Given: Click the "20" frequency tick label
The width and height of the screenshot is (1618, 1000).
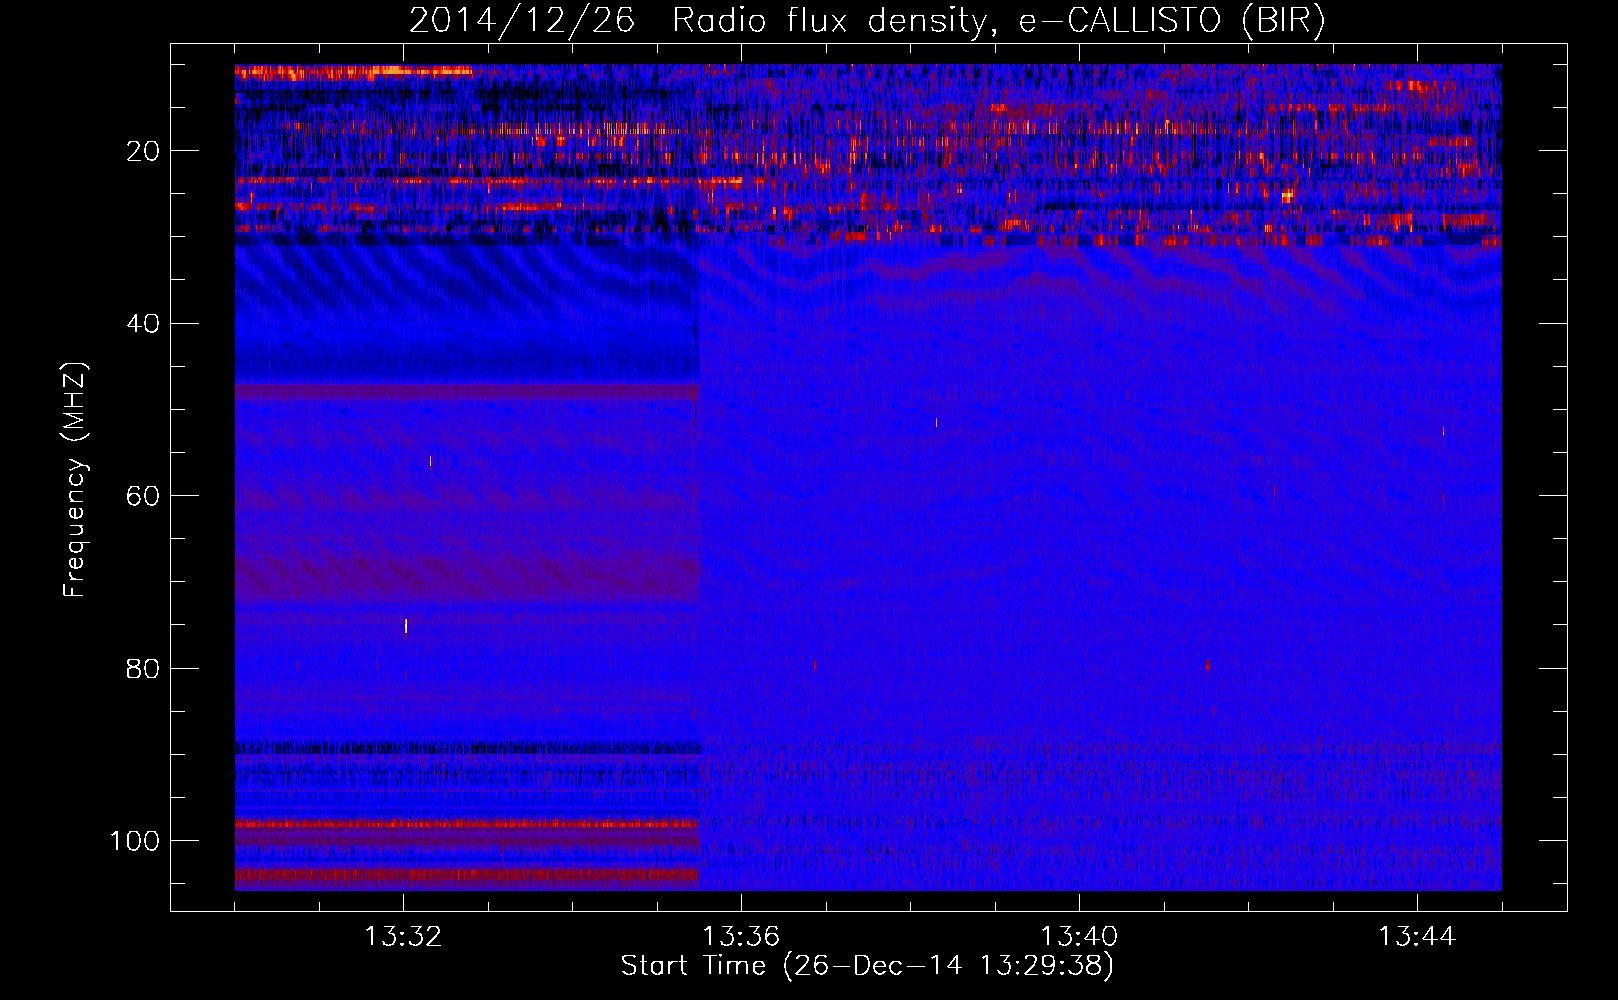Looking at the screenshot, I should tap(143, 151).
